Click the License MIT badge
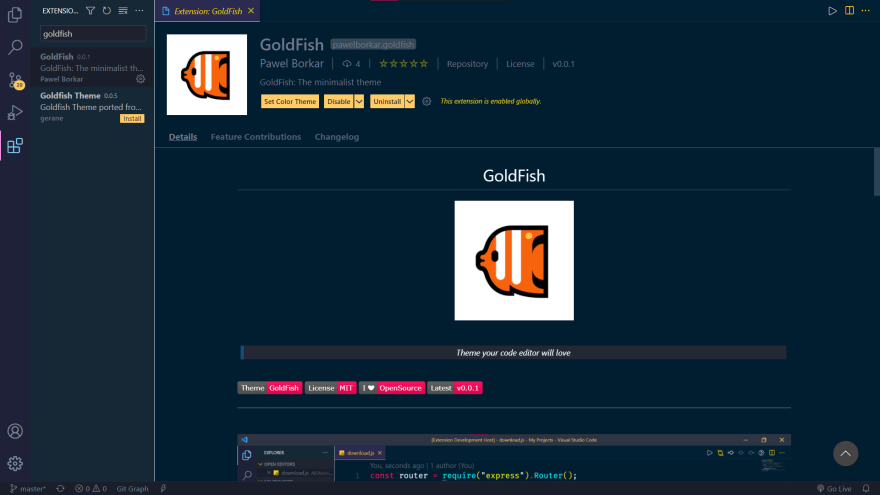Screen dimensions: 880x495 (x=331, y=388)
